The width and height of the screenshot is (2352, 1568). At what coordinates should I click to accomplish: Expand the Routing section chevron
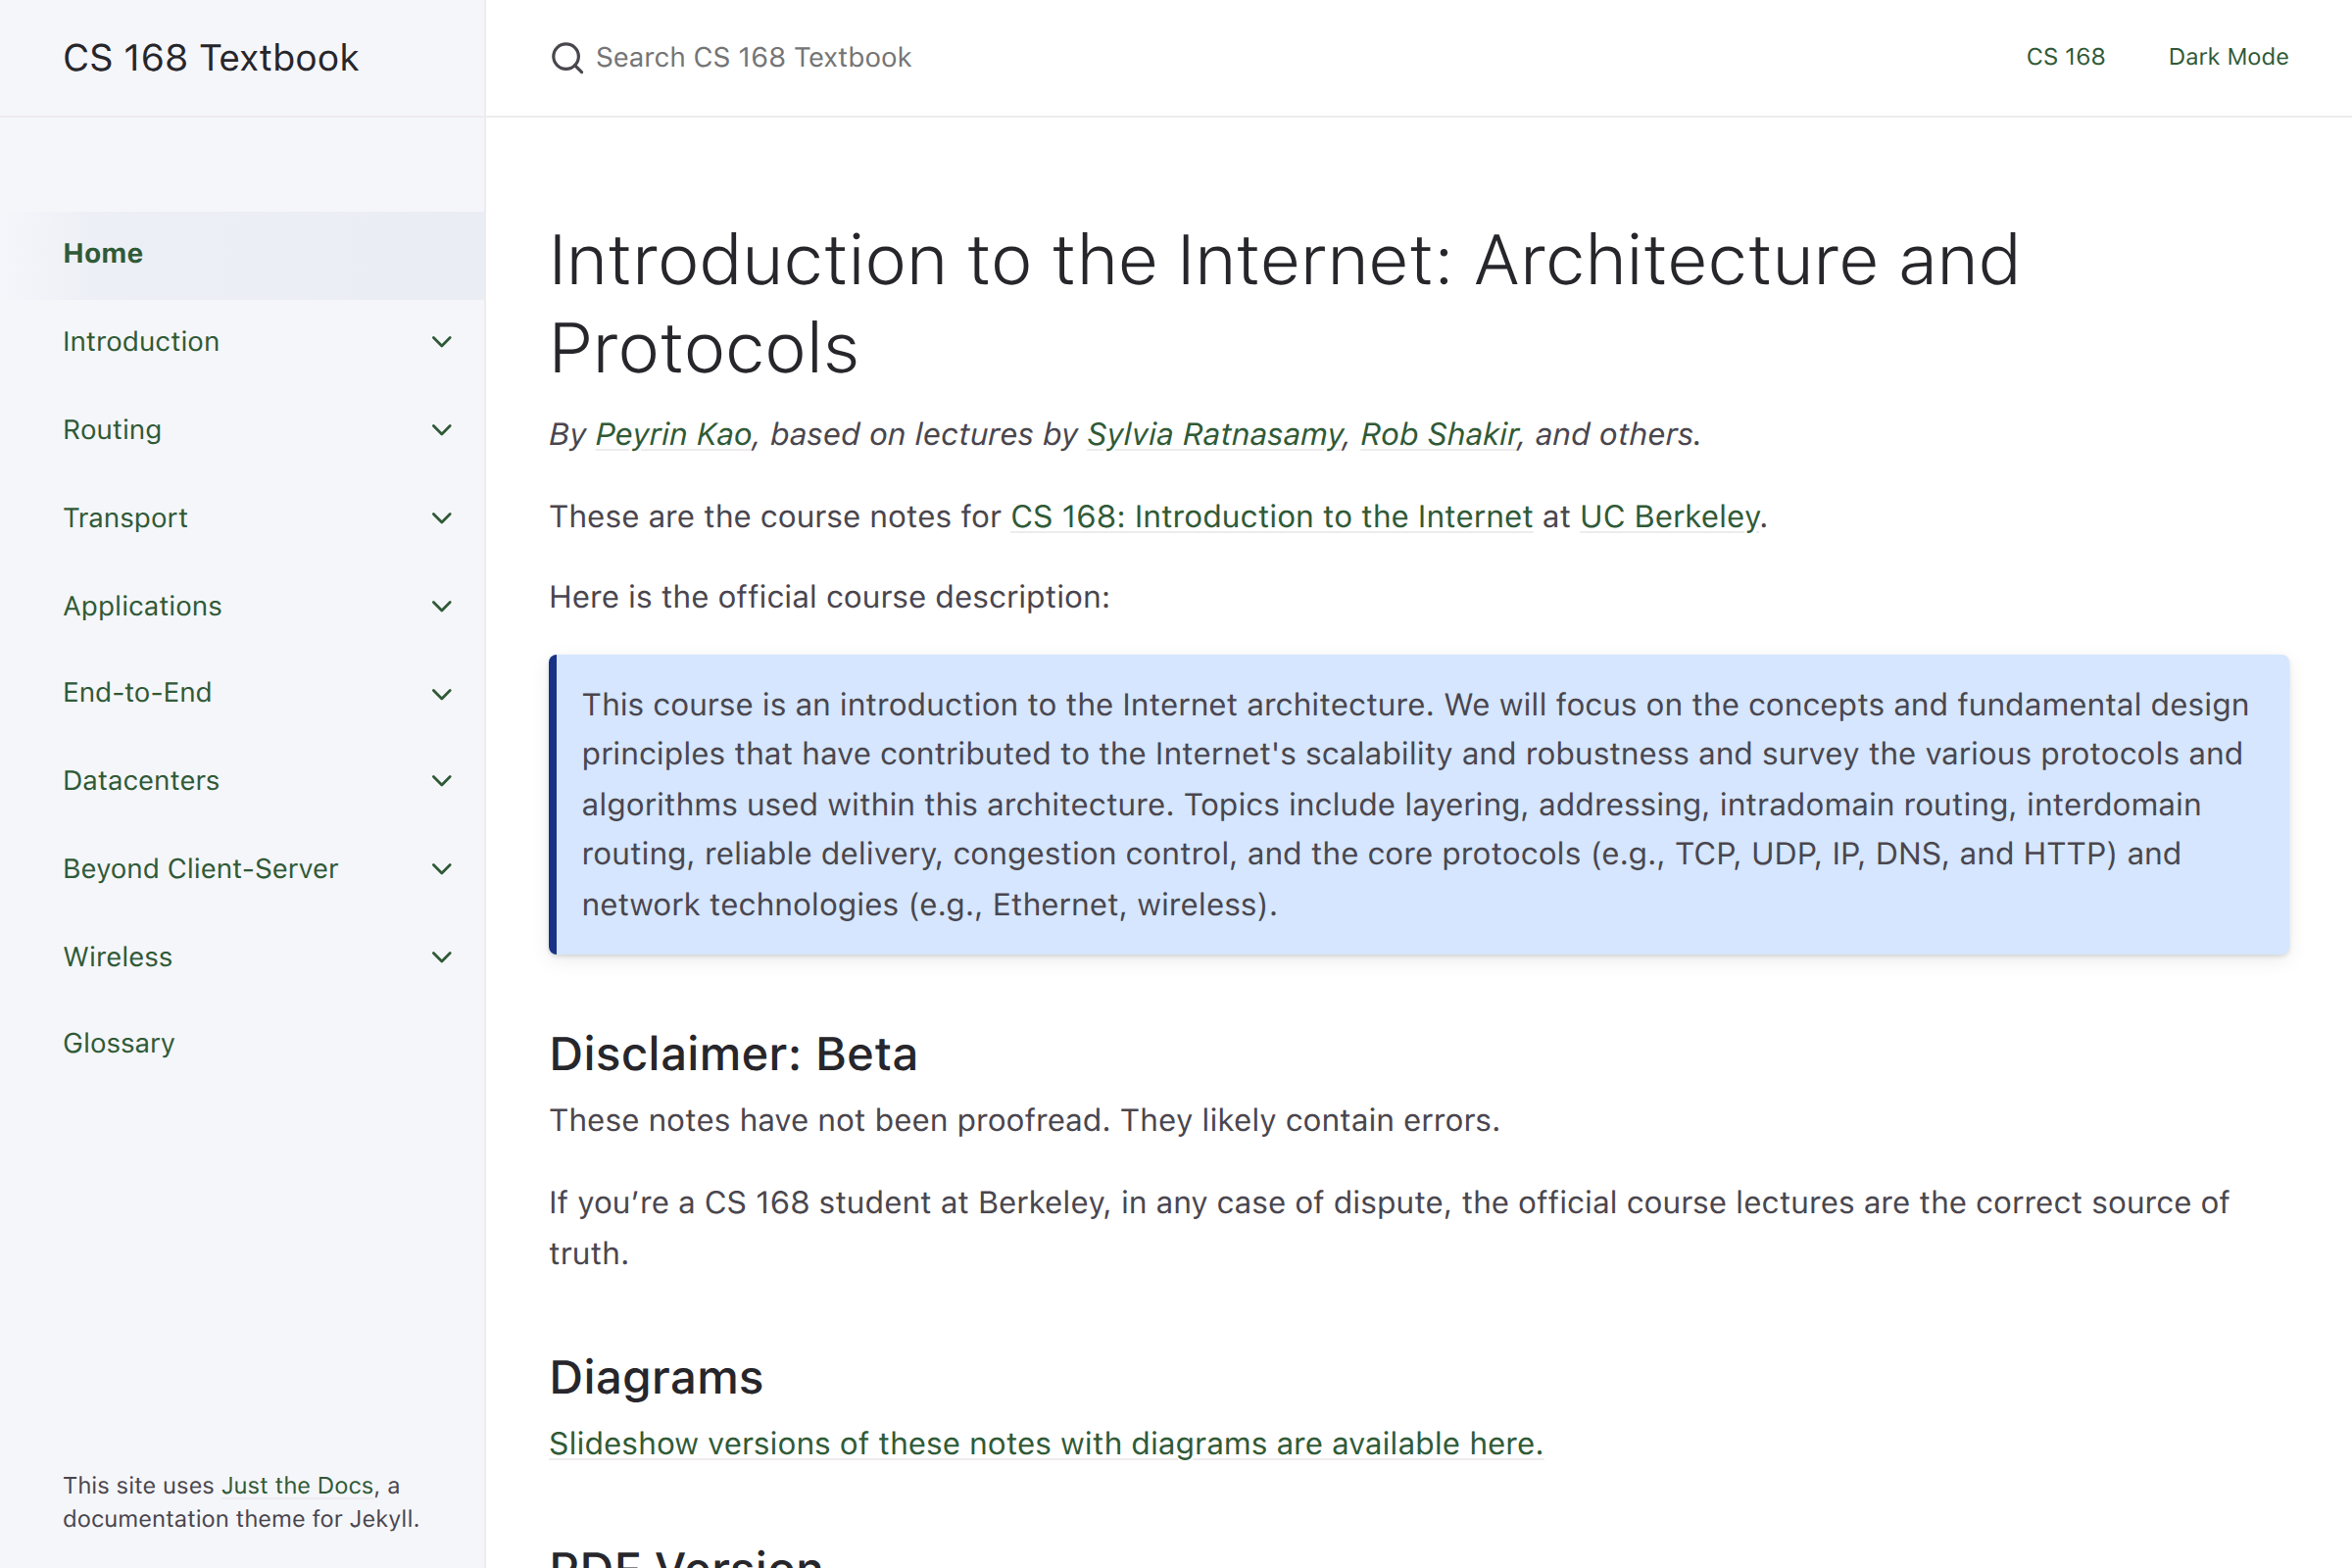click(x=442, y=430)
